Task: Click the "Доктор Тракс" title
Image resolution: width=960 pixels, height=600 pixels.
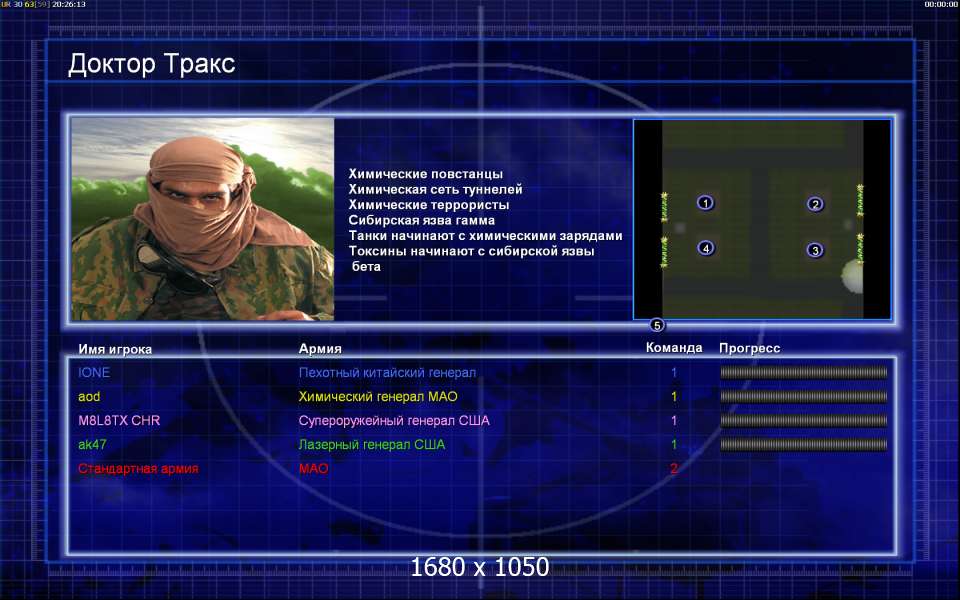Action: pos(151,64)
